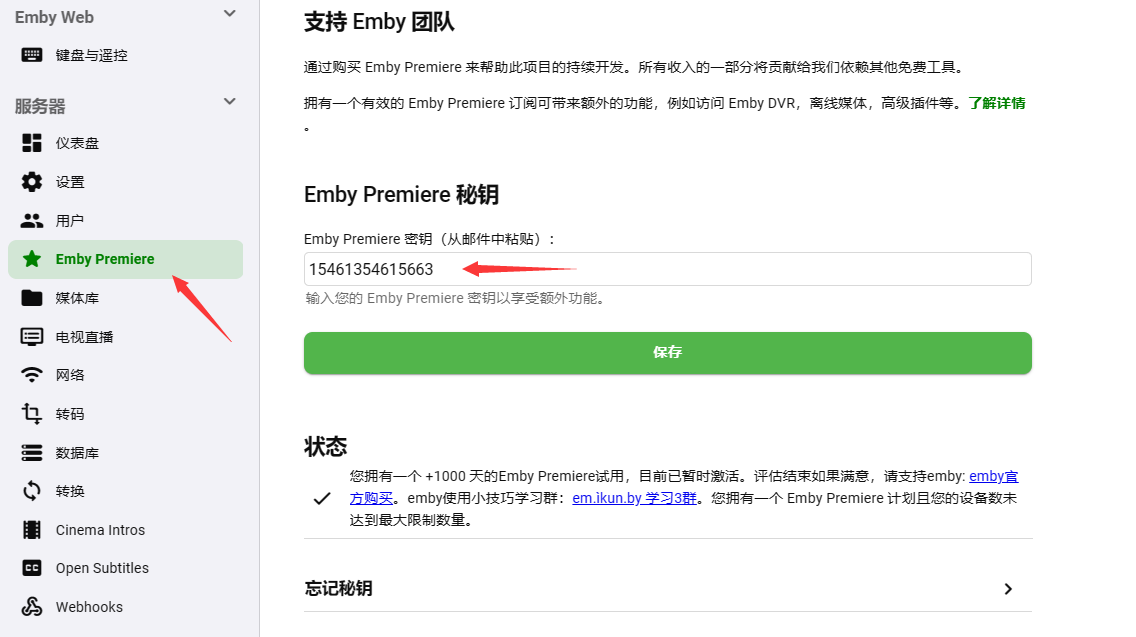Follow the em.ikun.by 学习3群 link
Screen dimensions: 1136x637
coord(634,498)
